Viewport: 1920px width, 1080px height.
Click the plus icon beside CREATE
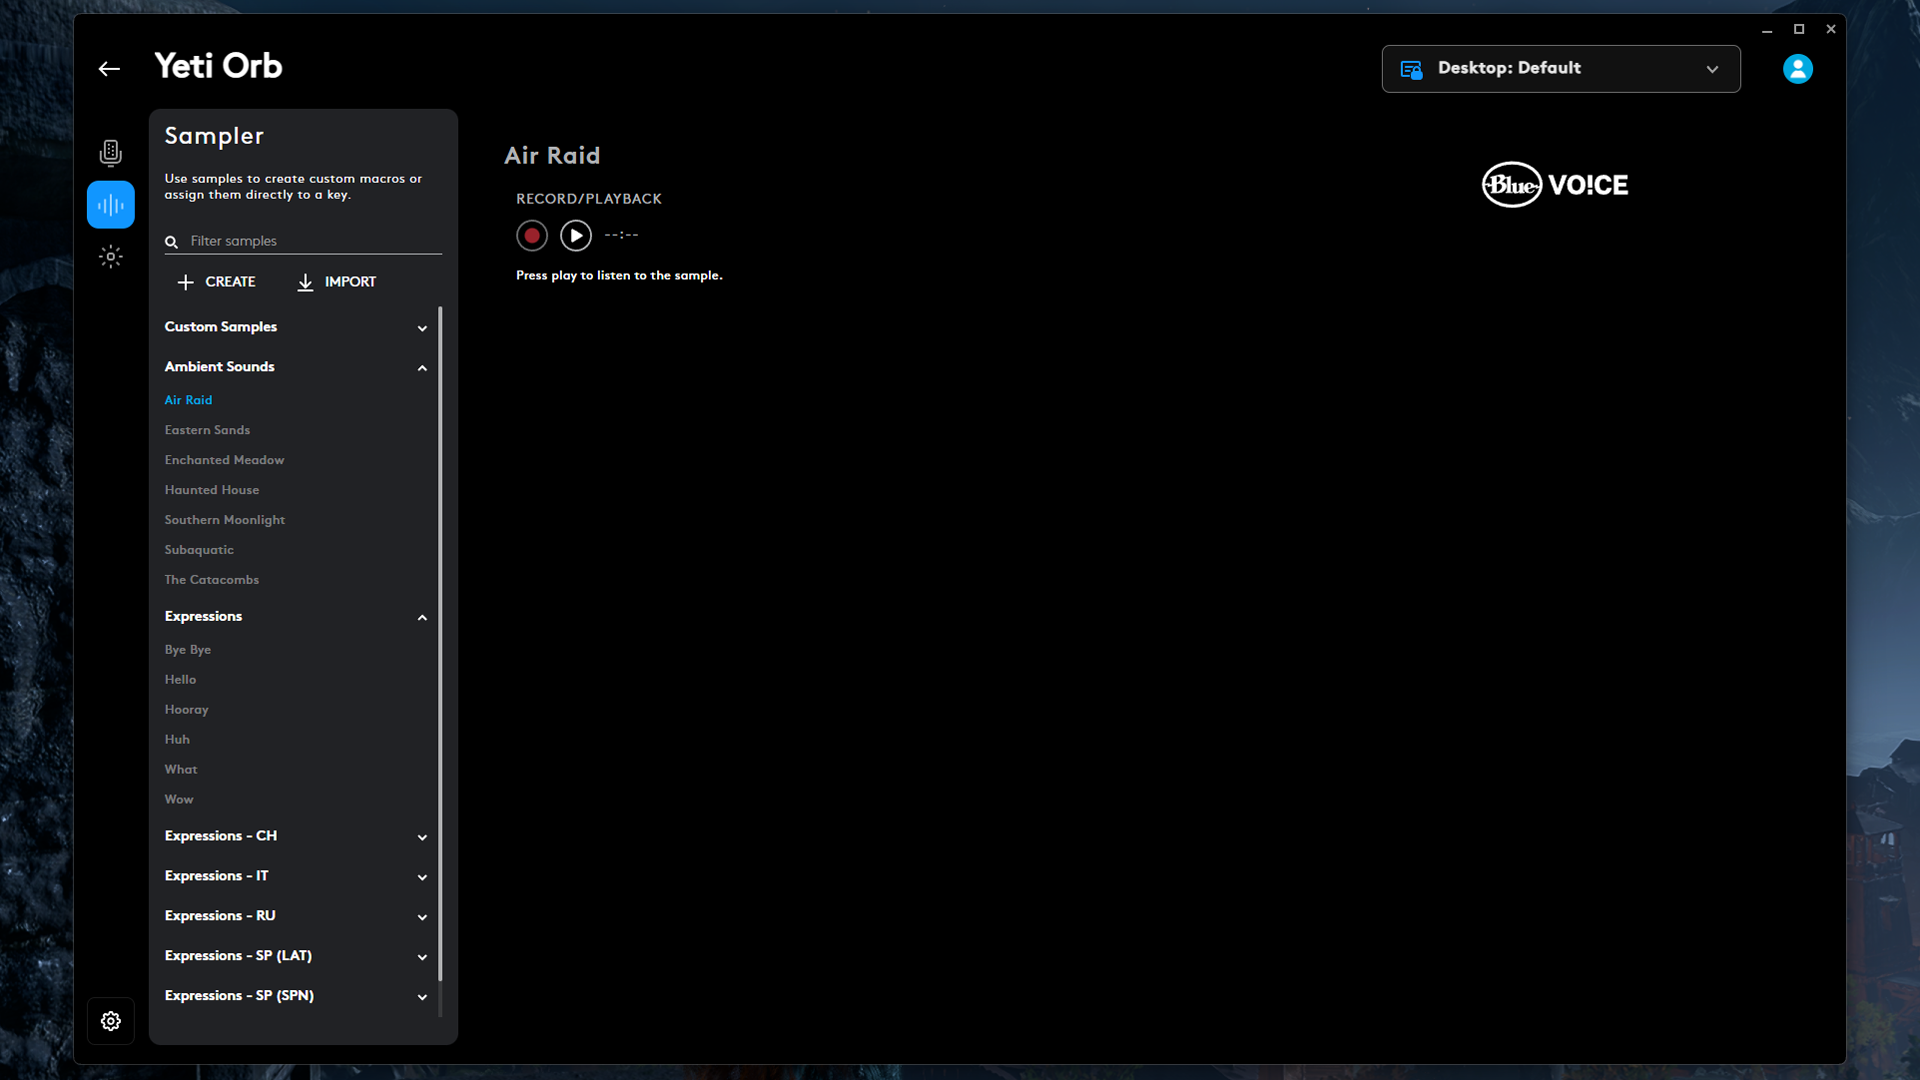click(185, 282)
